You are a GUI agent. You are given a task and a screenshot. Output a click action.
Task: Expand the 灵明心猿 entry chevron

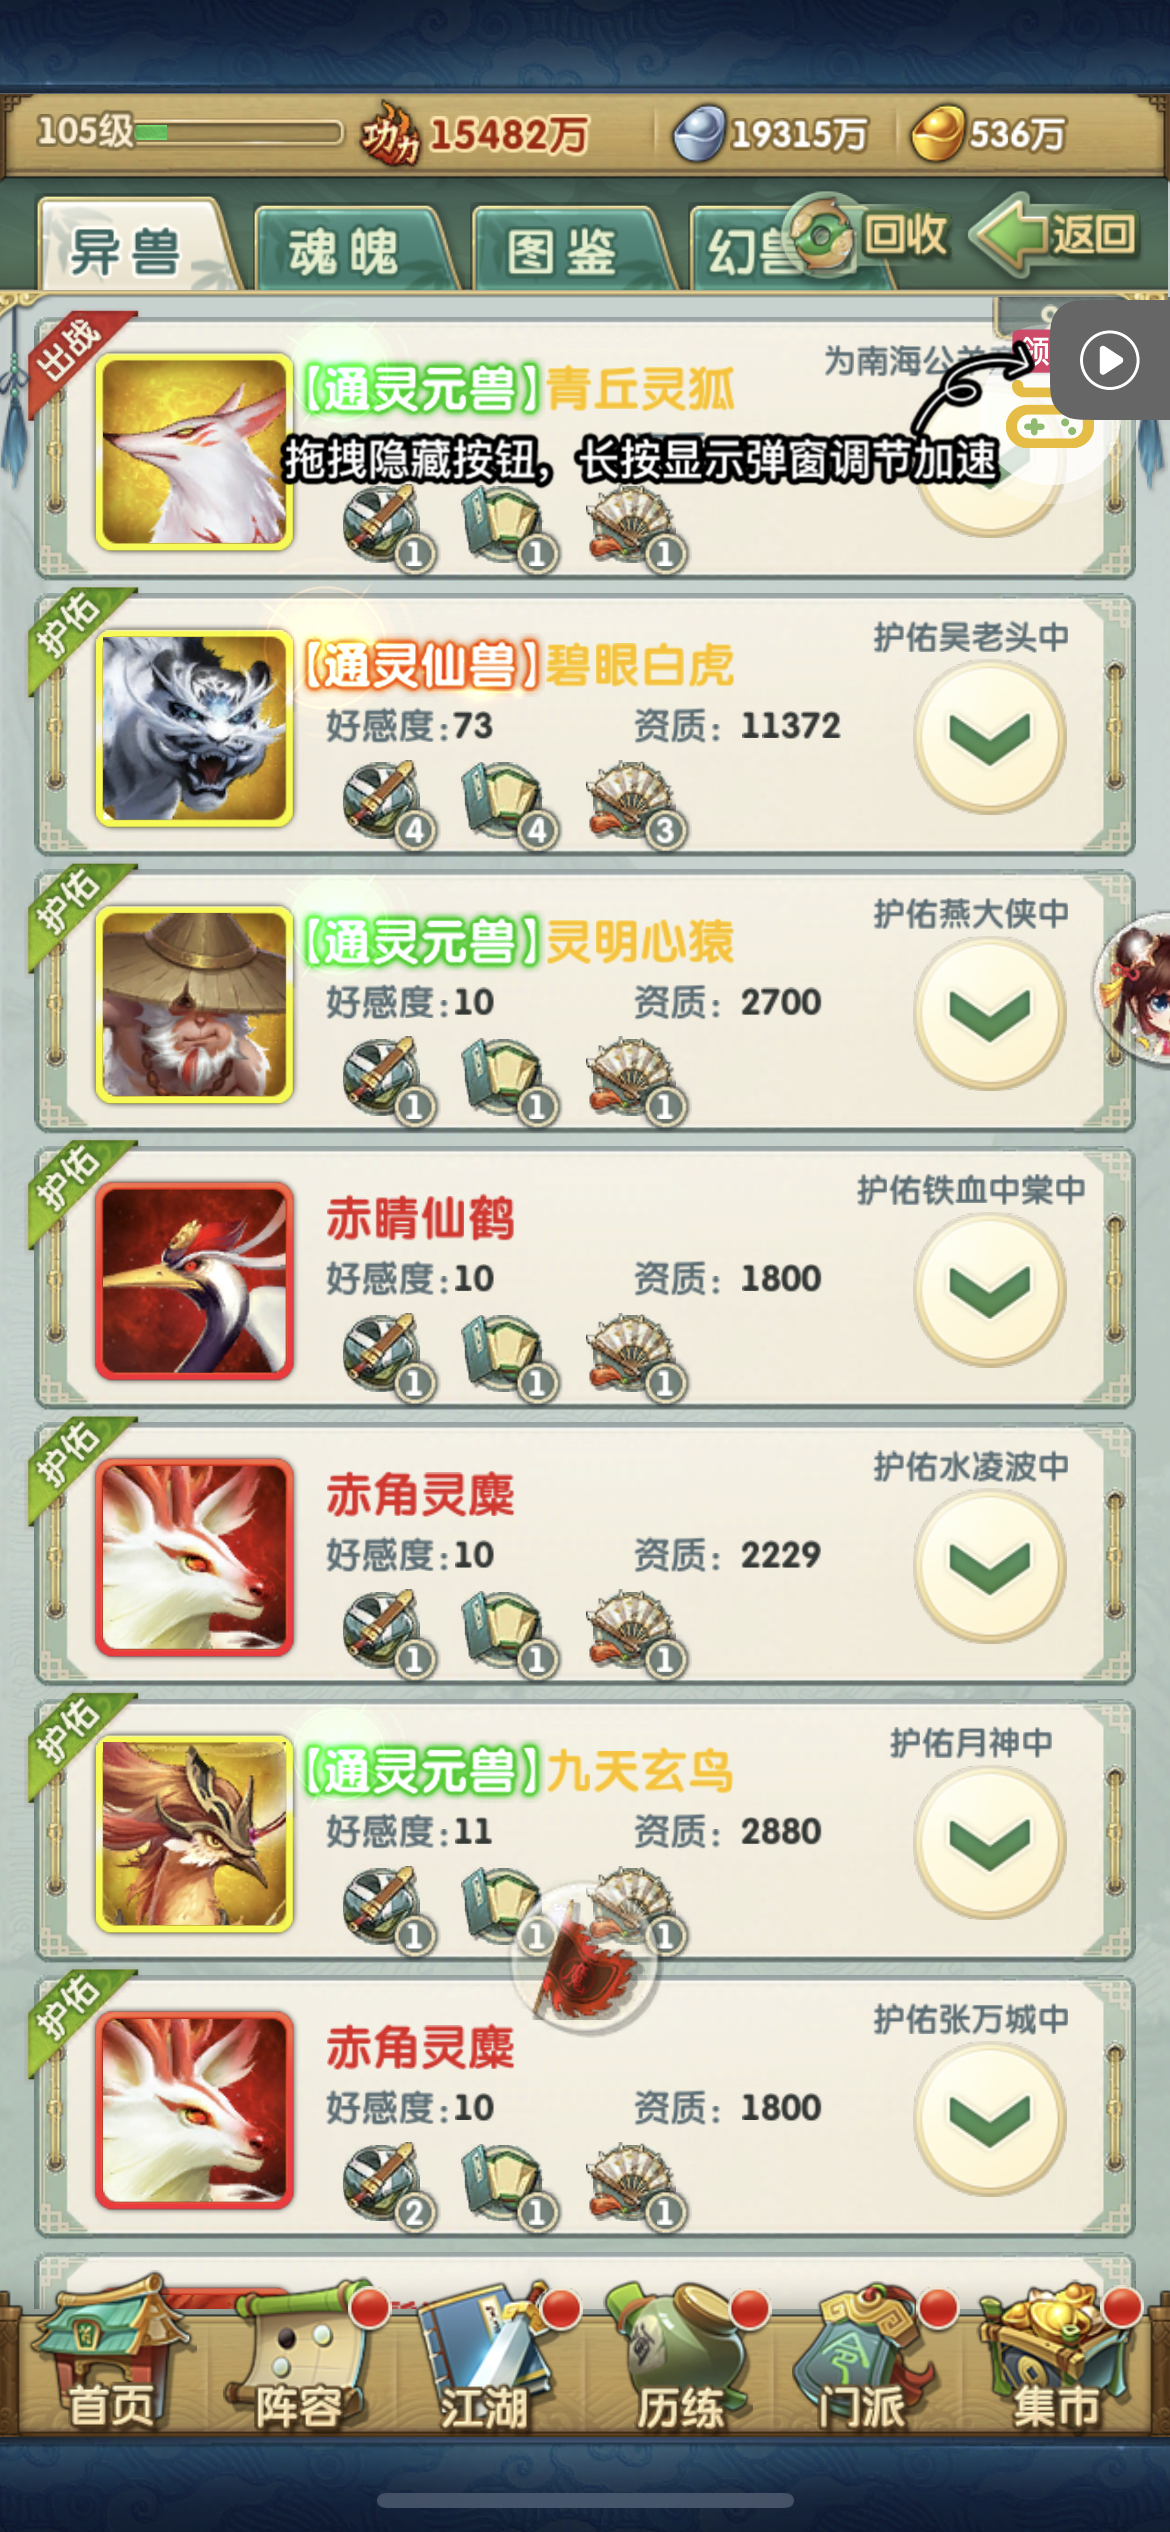coord(989,1014)
